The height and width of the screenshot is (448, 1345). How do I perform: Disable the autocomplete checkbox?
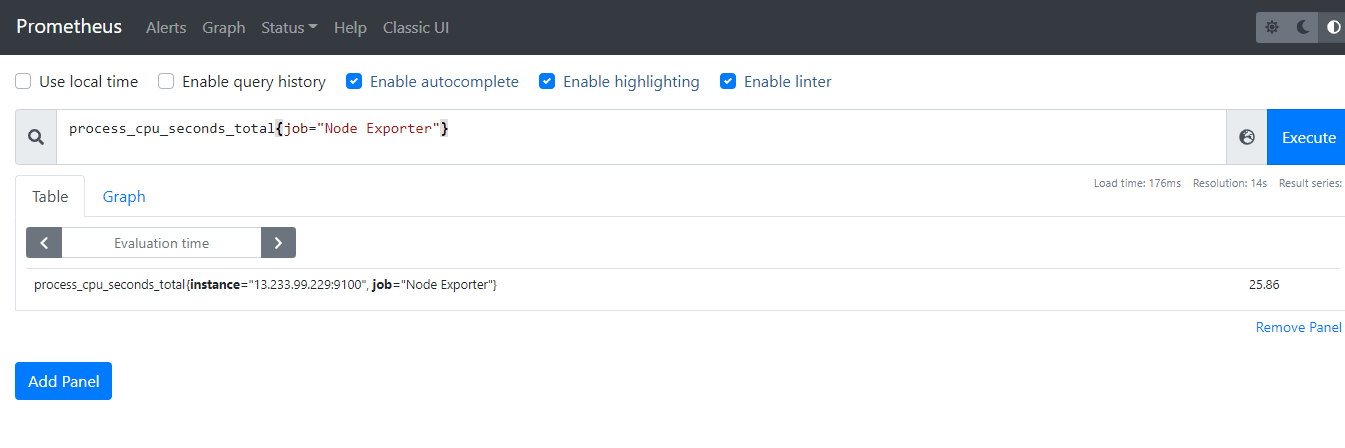point(354,82)
